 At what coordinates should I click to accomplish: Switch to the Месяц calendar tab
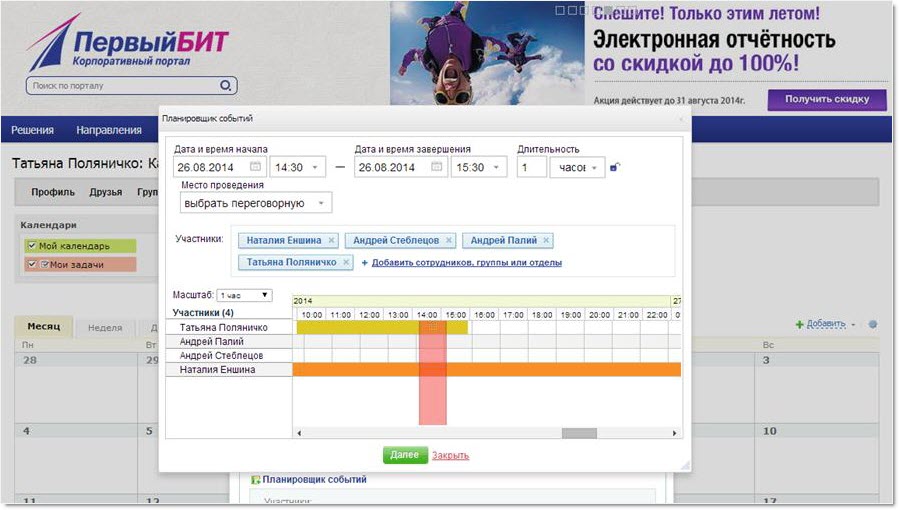tap(43, 327)
